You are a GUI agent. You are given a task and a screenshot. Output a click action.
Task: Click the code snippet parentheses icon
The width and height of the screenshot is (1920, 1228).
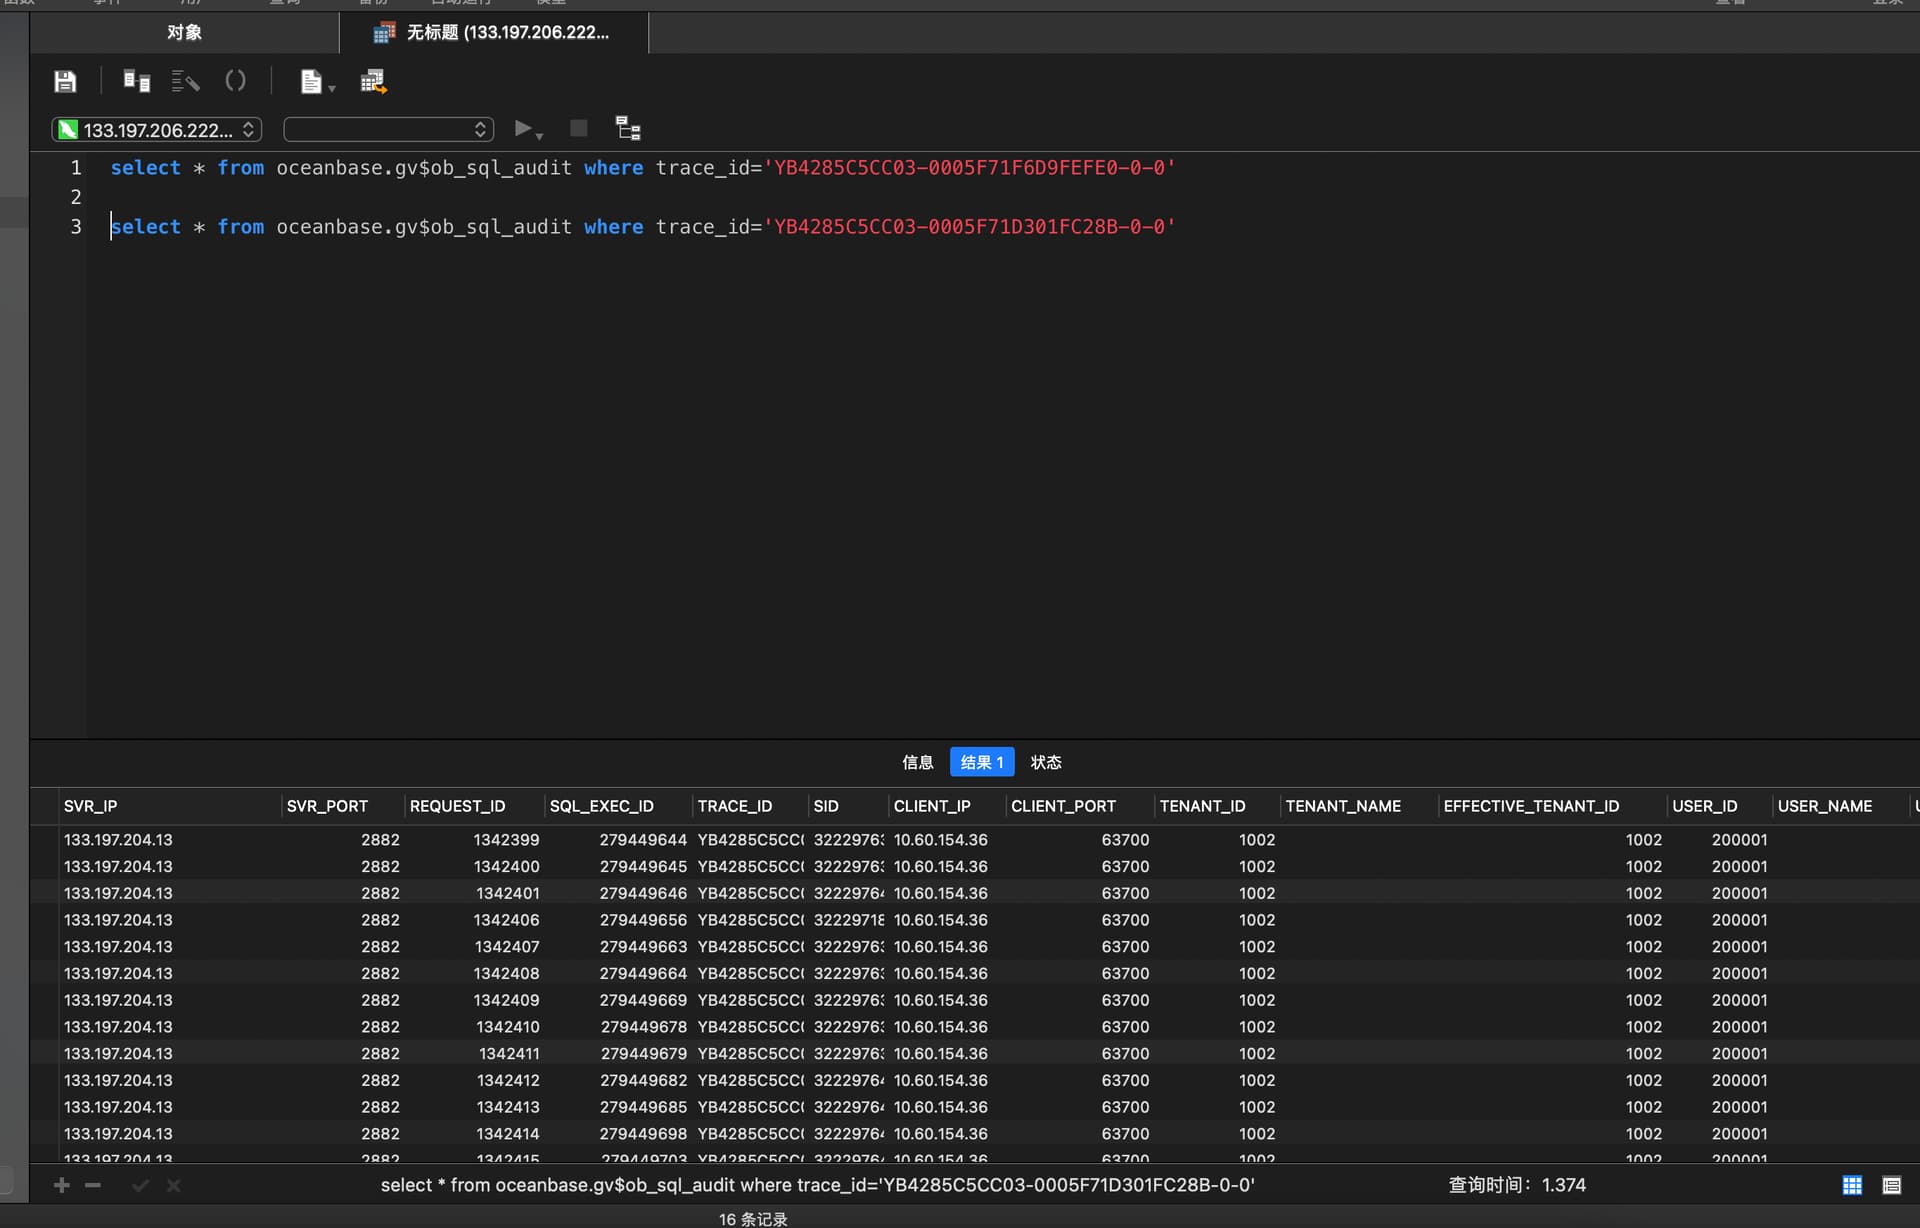tap(235, 81)
